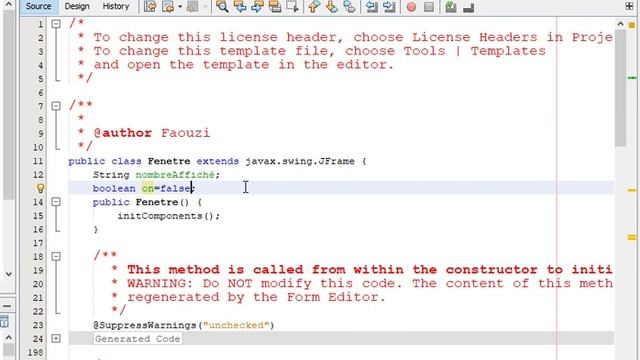Click left panel lower up arrow

pyautogui.click(x=9, y=338)
